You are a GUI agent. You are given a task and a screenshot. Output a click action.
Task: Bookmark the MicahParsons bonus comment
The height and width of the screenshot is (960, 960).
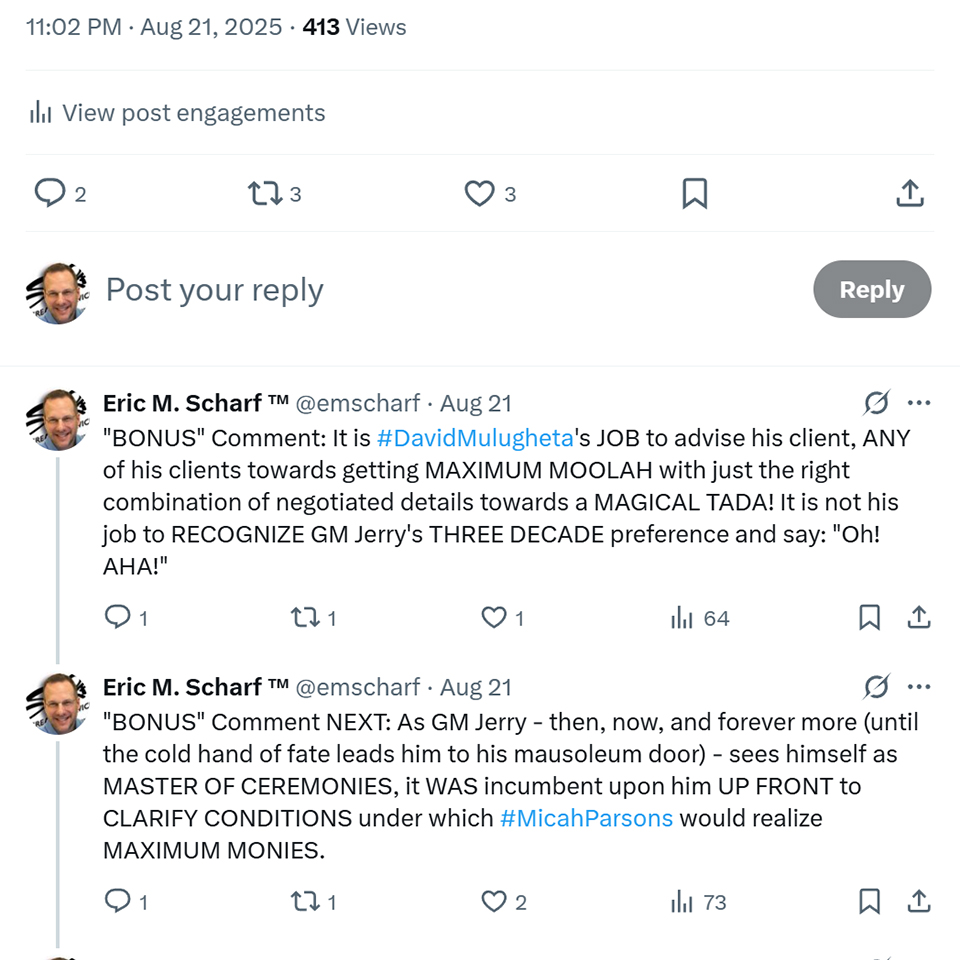pyautogui.click(x=869, y=902)
